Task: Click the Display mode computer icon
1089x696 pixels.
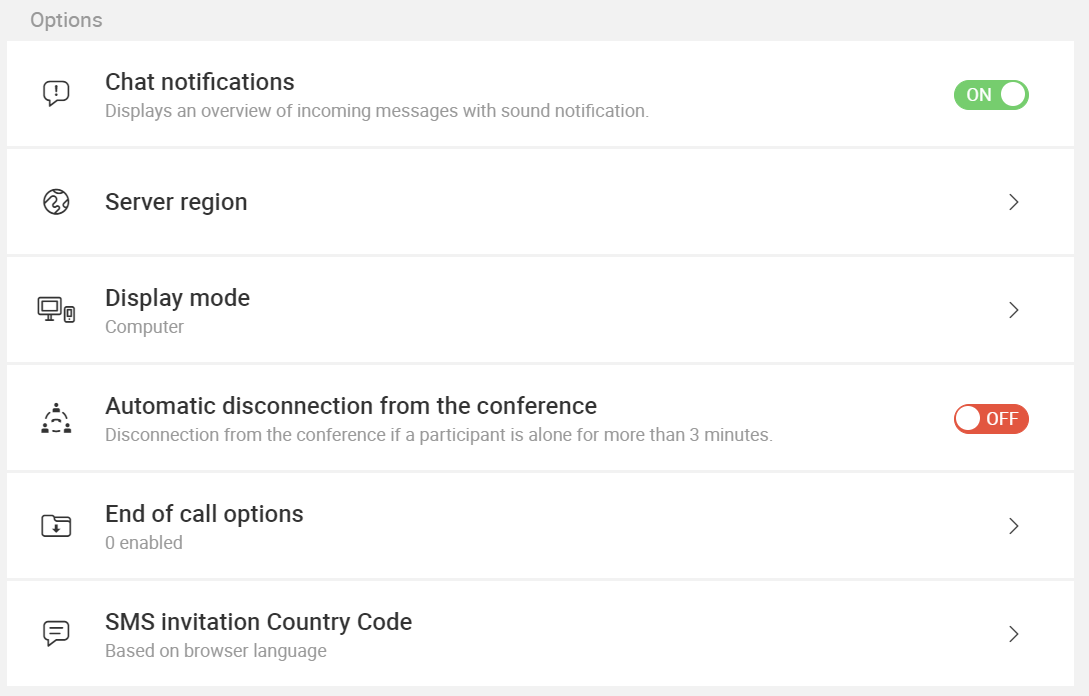Action: click(56, 310)
